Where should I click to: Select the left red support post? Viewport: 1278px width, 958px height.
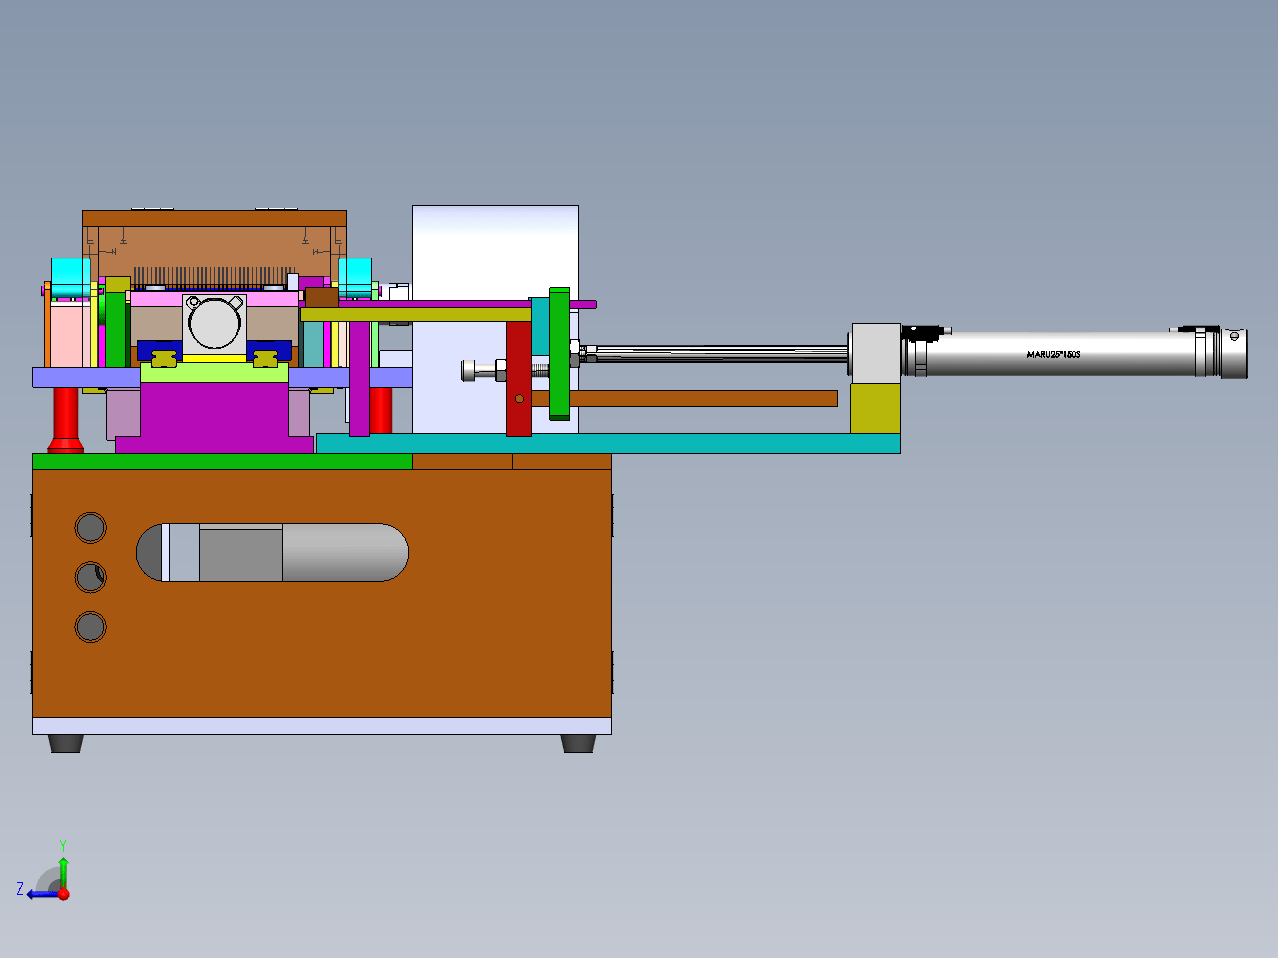click(x=66, y=420)
